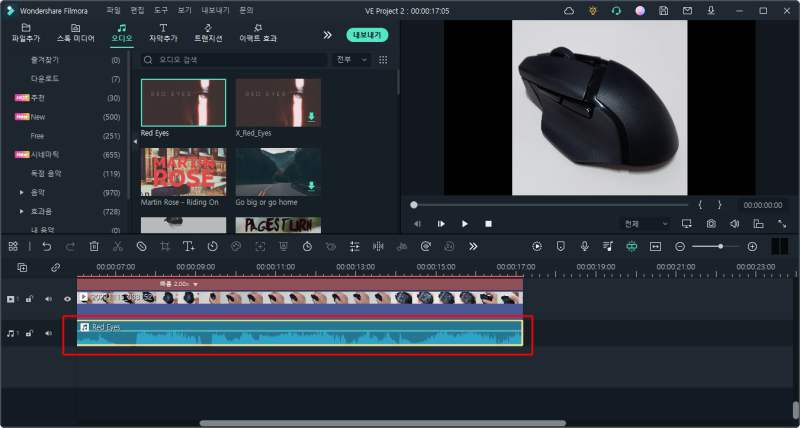Open the 전부 filter dropdown
Image resolution: width=800 pixels, height=428 pixels.
pos(352,60)
